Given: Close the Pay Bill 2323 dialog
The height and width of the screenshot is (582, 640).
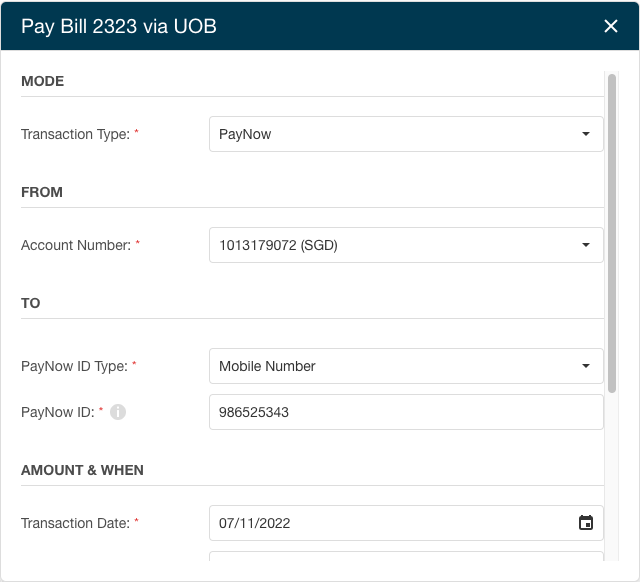Looking at the screenshot, I should point(611,26).
